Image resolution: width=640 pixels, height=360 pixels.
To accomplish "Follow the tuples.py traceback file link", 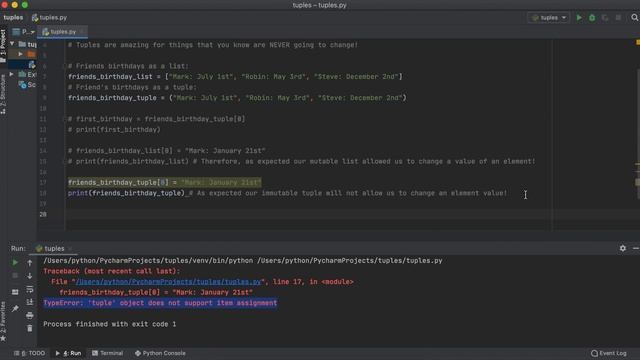I will click(168, 282).
